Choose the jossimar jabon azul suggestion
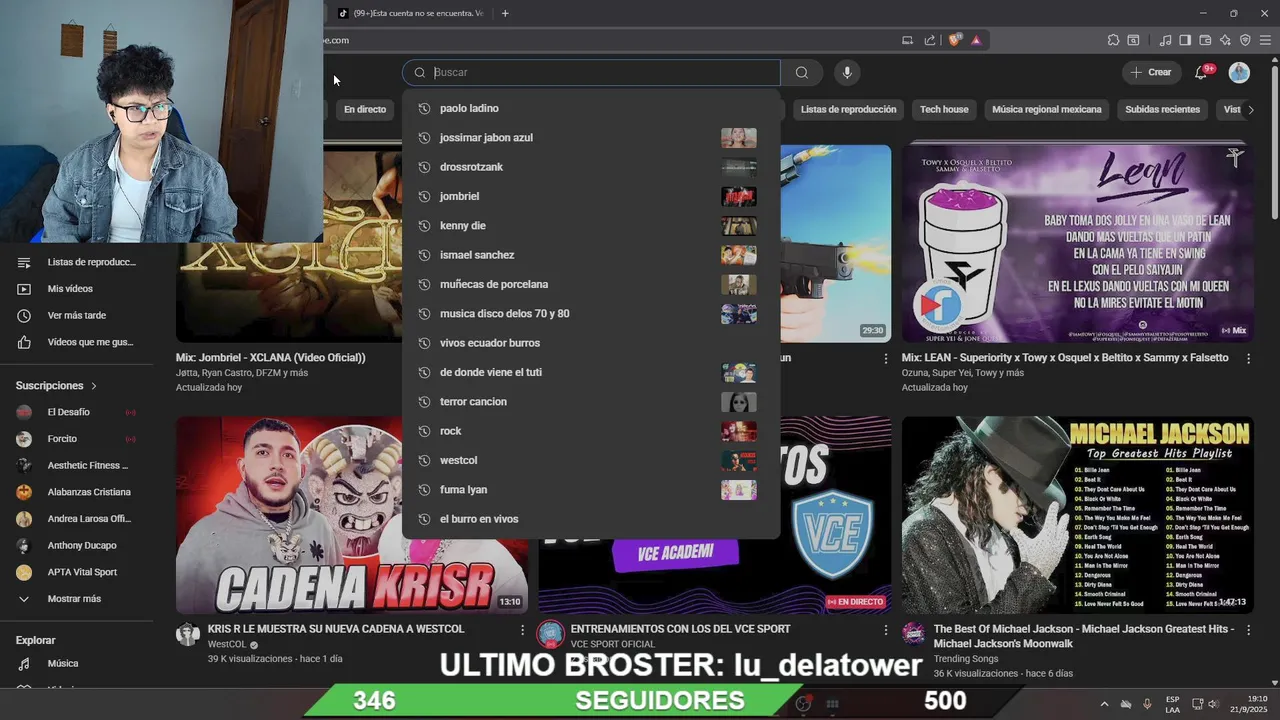The width and height of the screenshot is (1280, 720). 591,138
